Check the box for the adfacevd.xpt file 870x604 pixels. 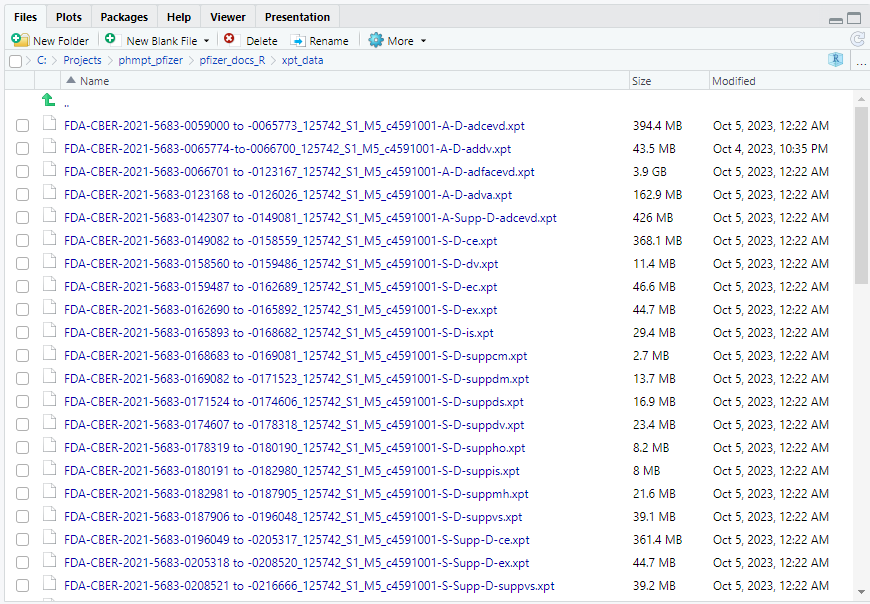22,172
